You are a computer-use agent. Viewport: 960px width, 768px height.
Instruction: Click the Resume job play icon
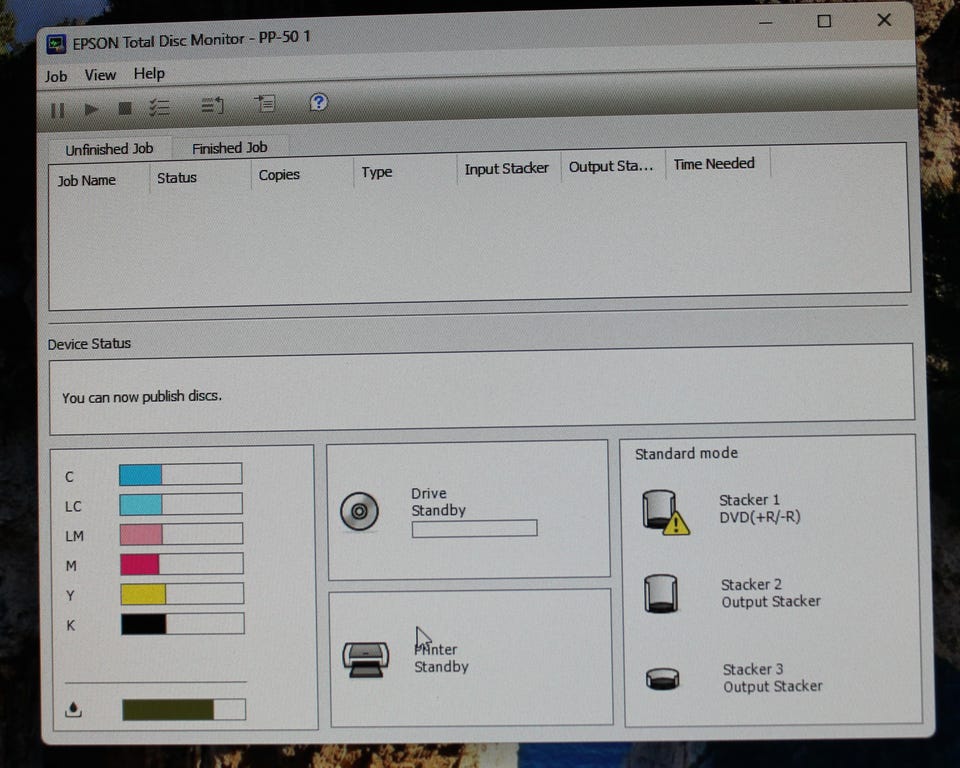tap(91, 109)
